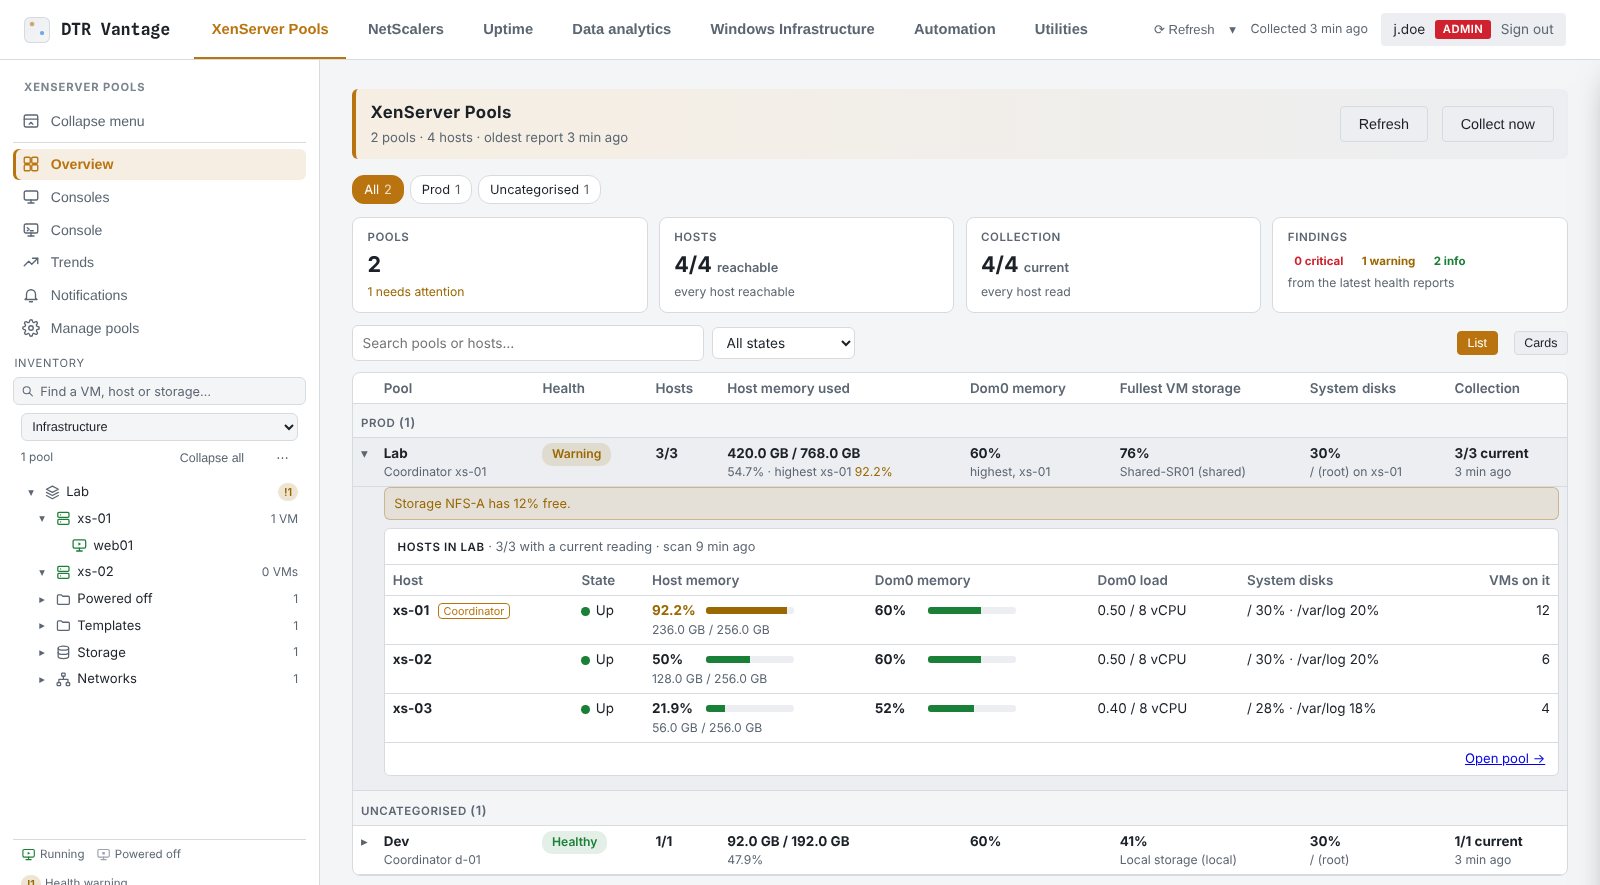
Task: Click the web01 VM monitor icon
Action: click(x=79, y=546)
